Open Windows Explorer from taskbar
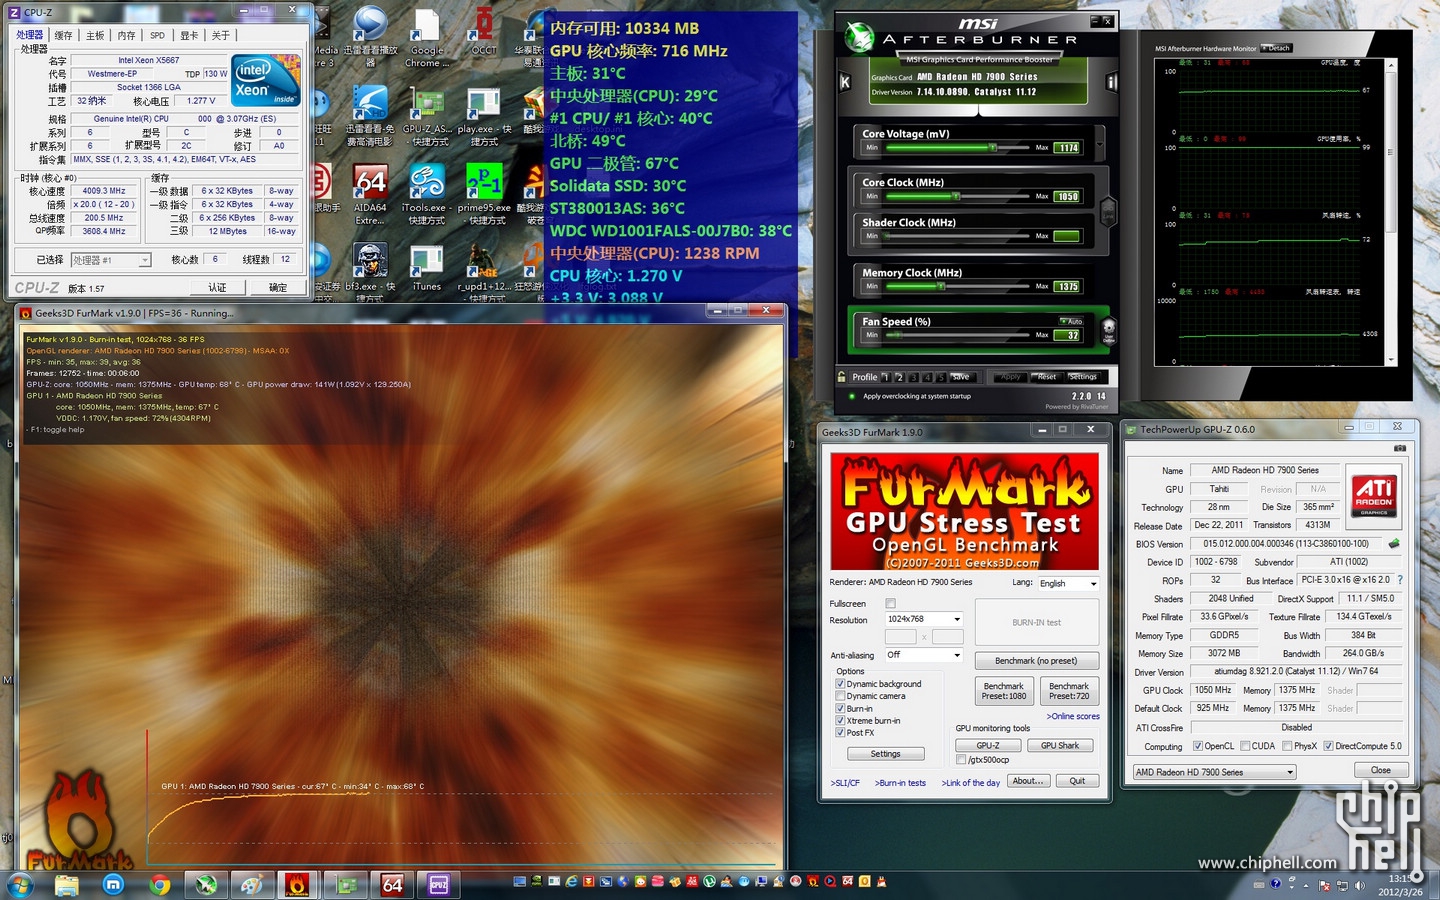 tap(67, 884)
